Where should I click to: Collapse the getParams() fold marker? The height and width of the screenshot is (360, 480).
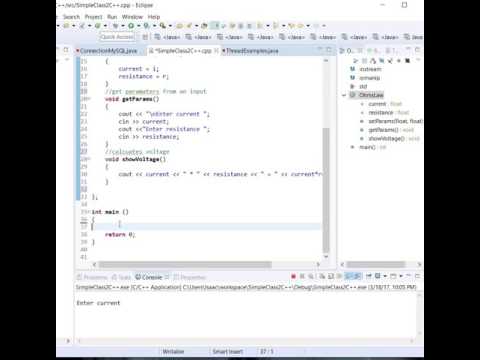pyautogui.click(x=89, y=99)
